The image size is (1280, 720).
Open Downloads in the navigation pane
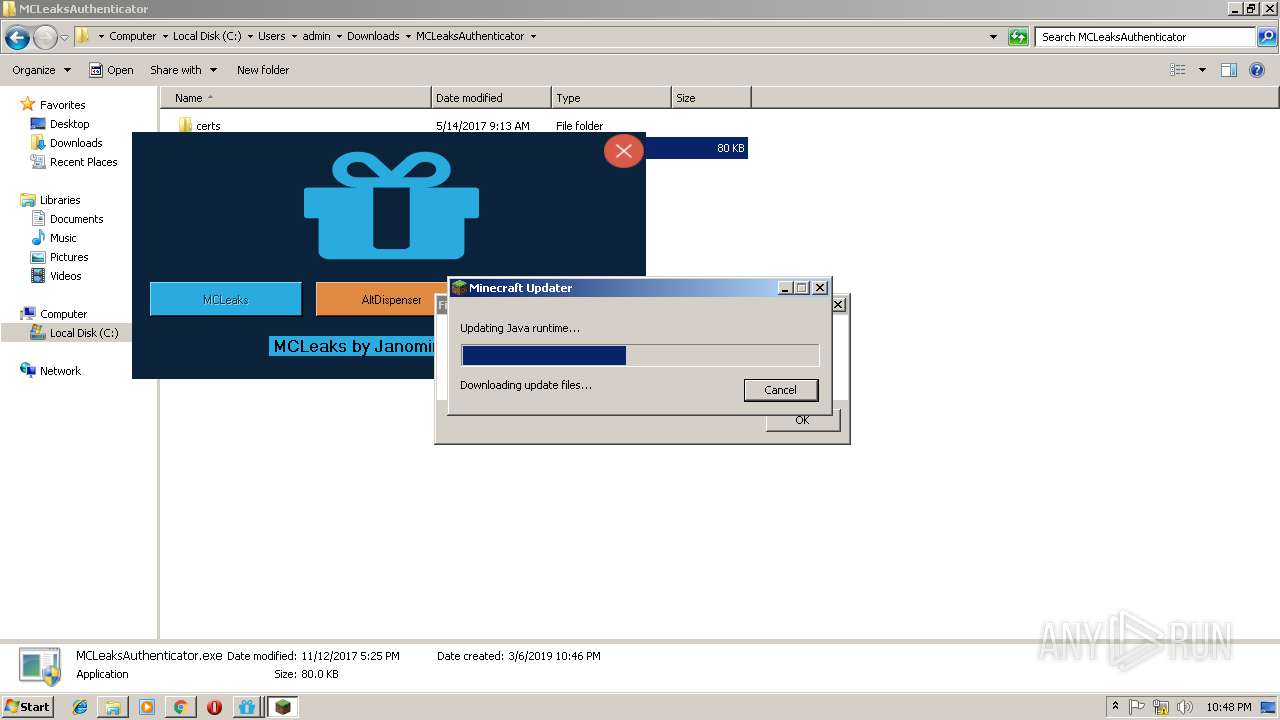(76, 143)
